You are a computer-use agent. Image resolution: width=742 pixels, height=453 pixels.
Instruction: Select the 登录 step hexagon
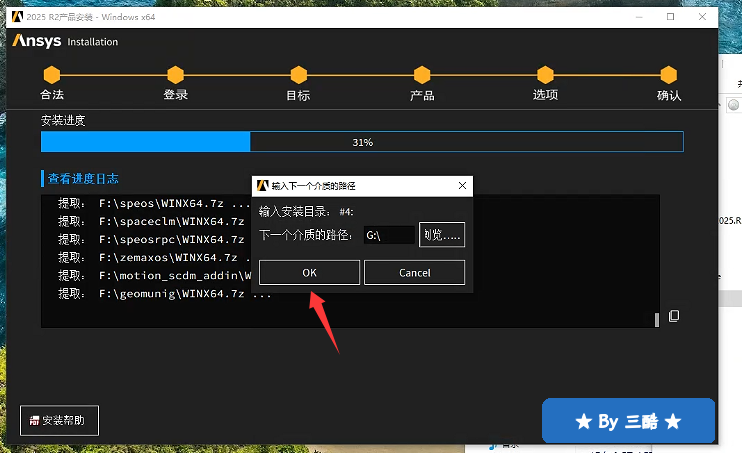pos(176,75)
